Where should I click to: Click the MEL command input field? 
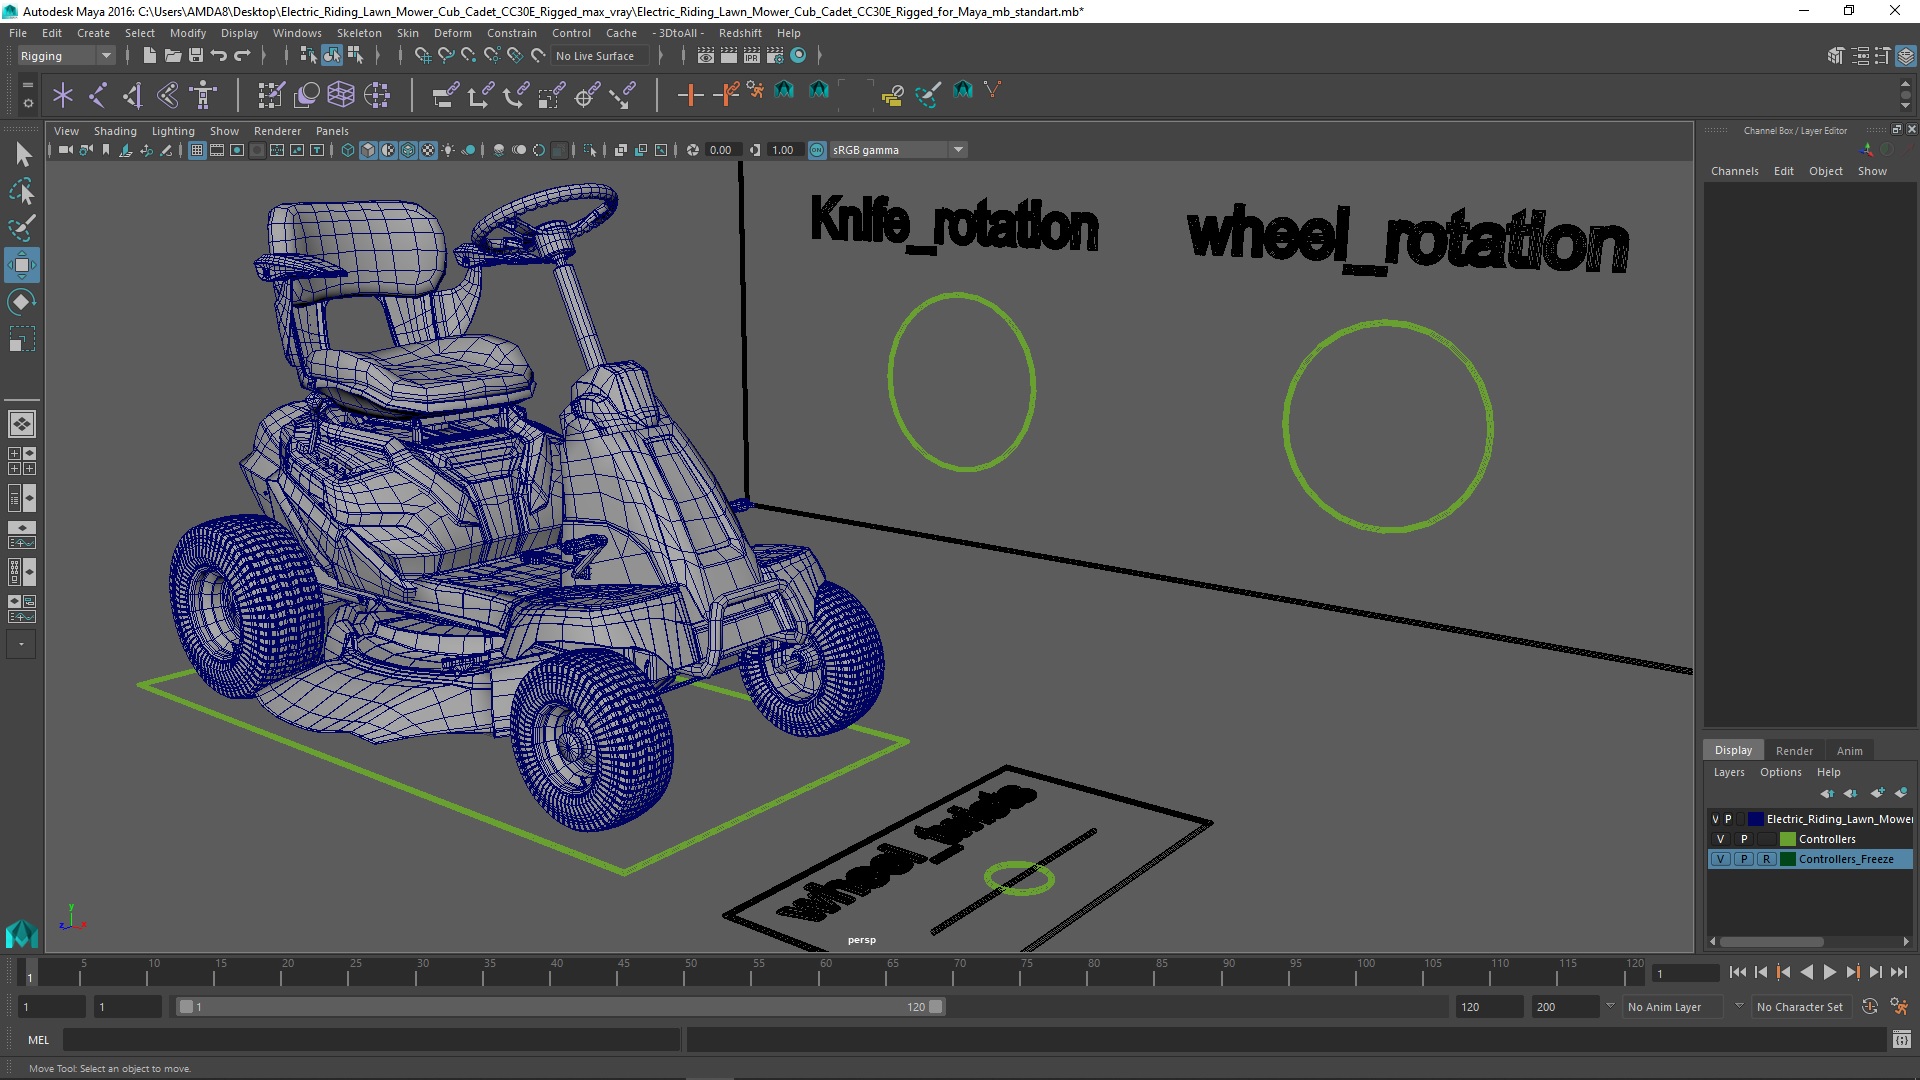tap(371, 1040)
